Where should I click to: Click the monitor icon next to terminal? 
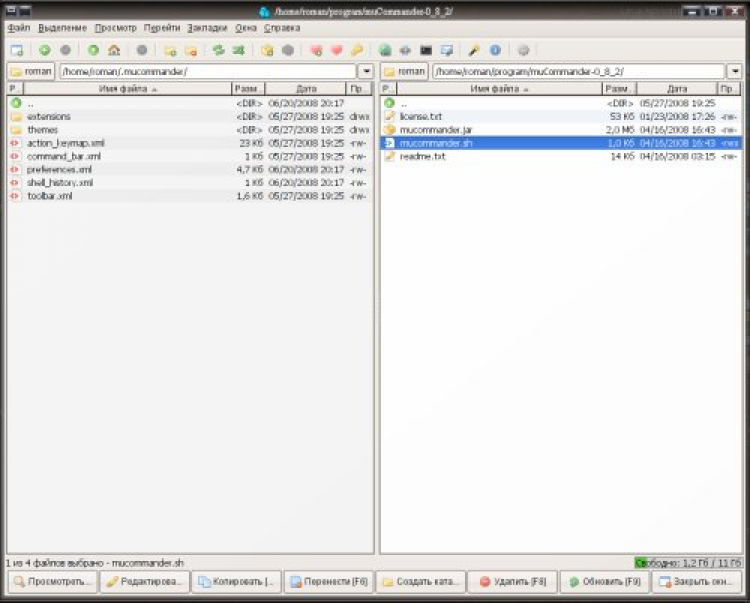447,50
